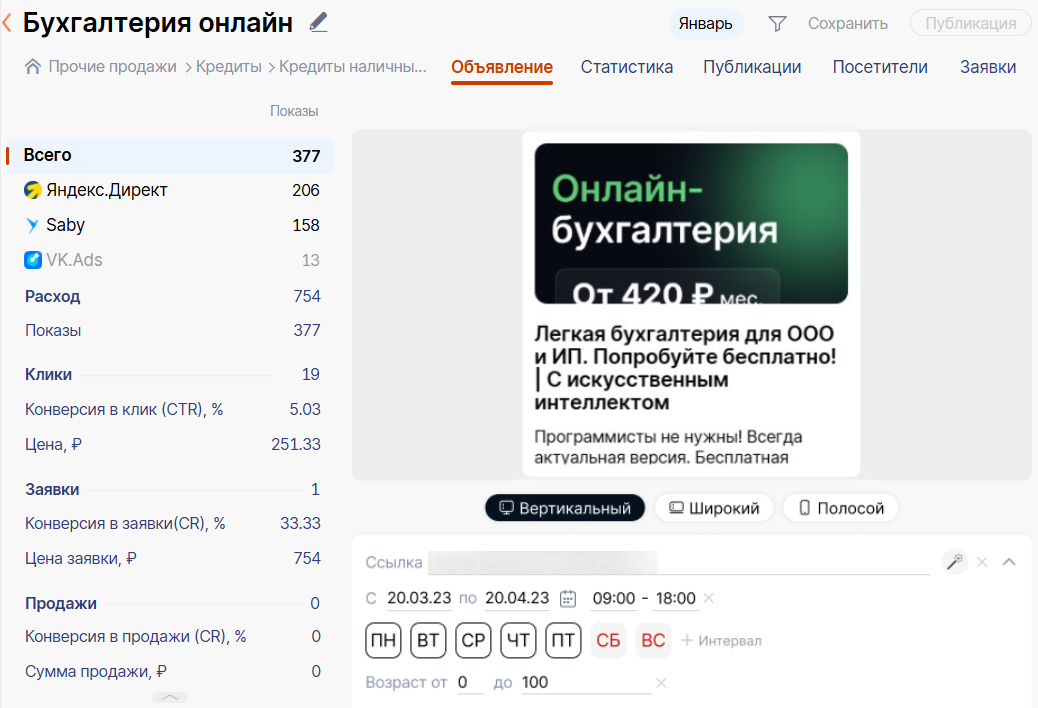Screen dimensions: 1038x708
Task: Open the Посетители tab
Action: pos(880,67)
